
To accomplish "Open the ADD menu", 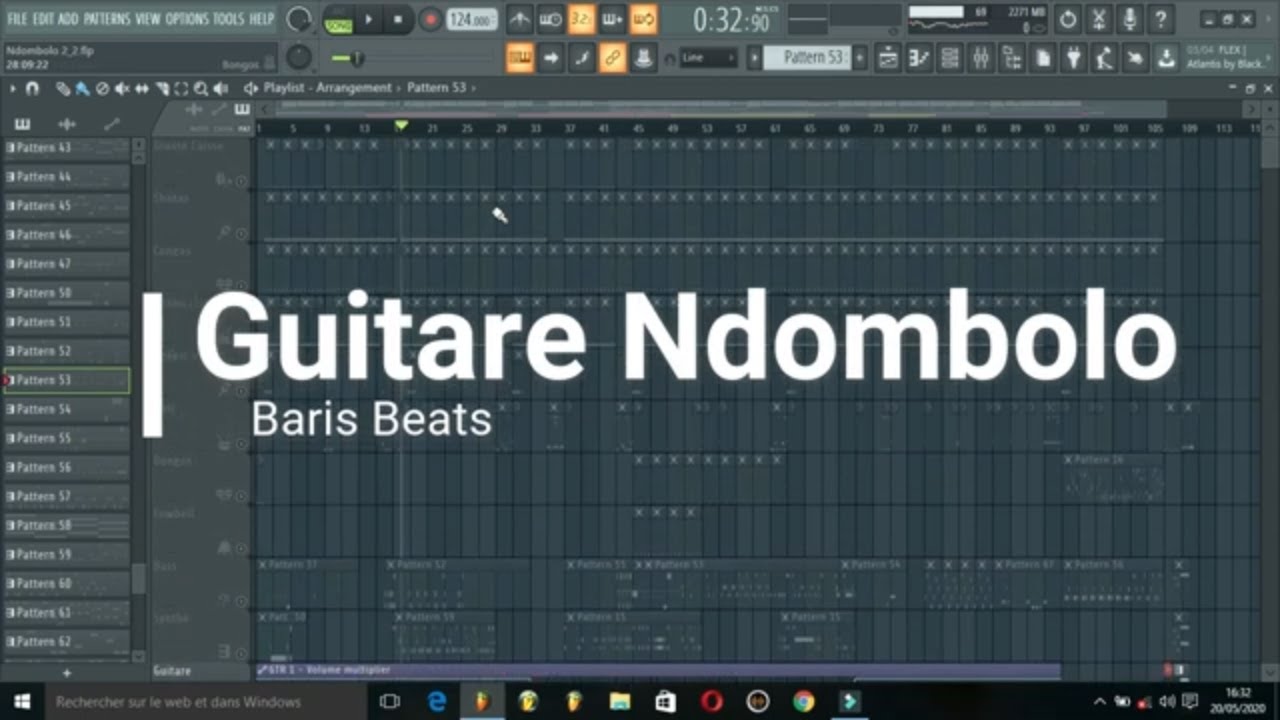I will [68, 18].
